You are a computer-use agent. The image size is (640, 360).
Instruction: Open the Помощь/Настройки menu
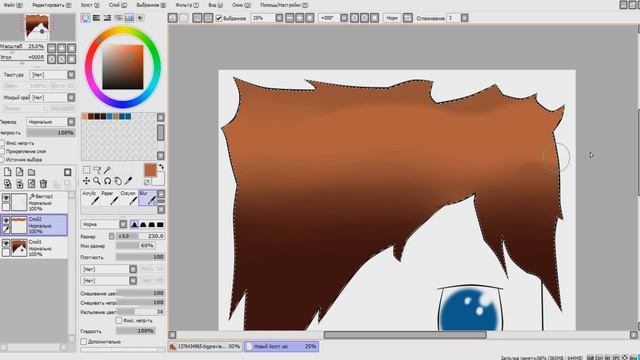[284, 5]
